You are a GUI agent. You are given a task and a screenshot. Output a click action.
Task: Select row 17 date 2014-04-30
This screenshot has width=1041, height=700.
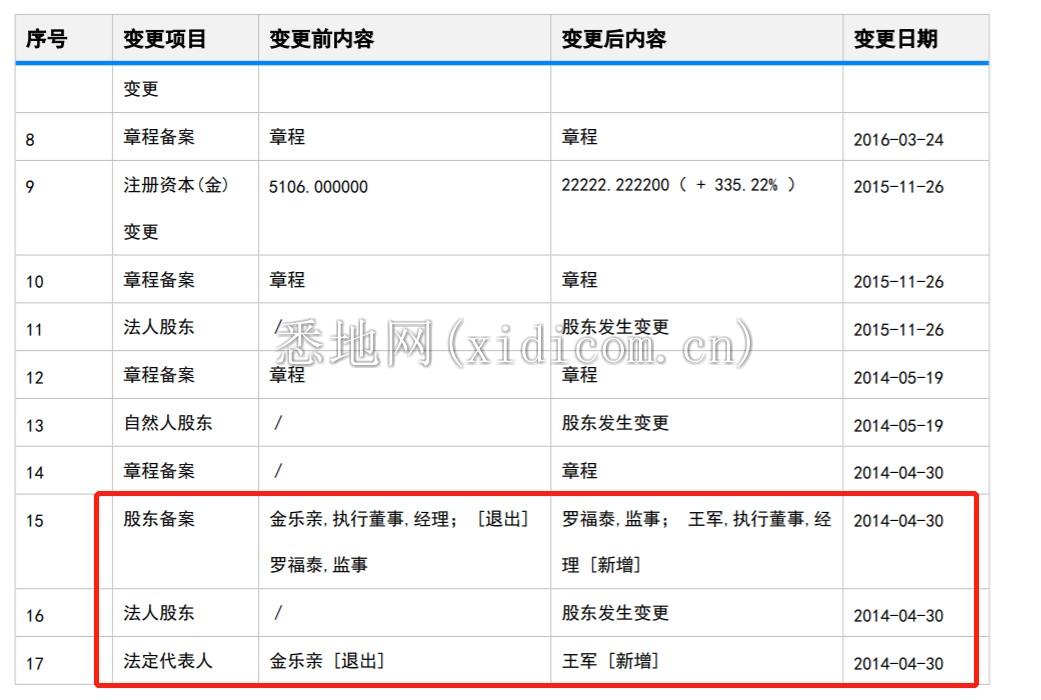click(x=898, y=663)
